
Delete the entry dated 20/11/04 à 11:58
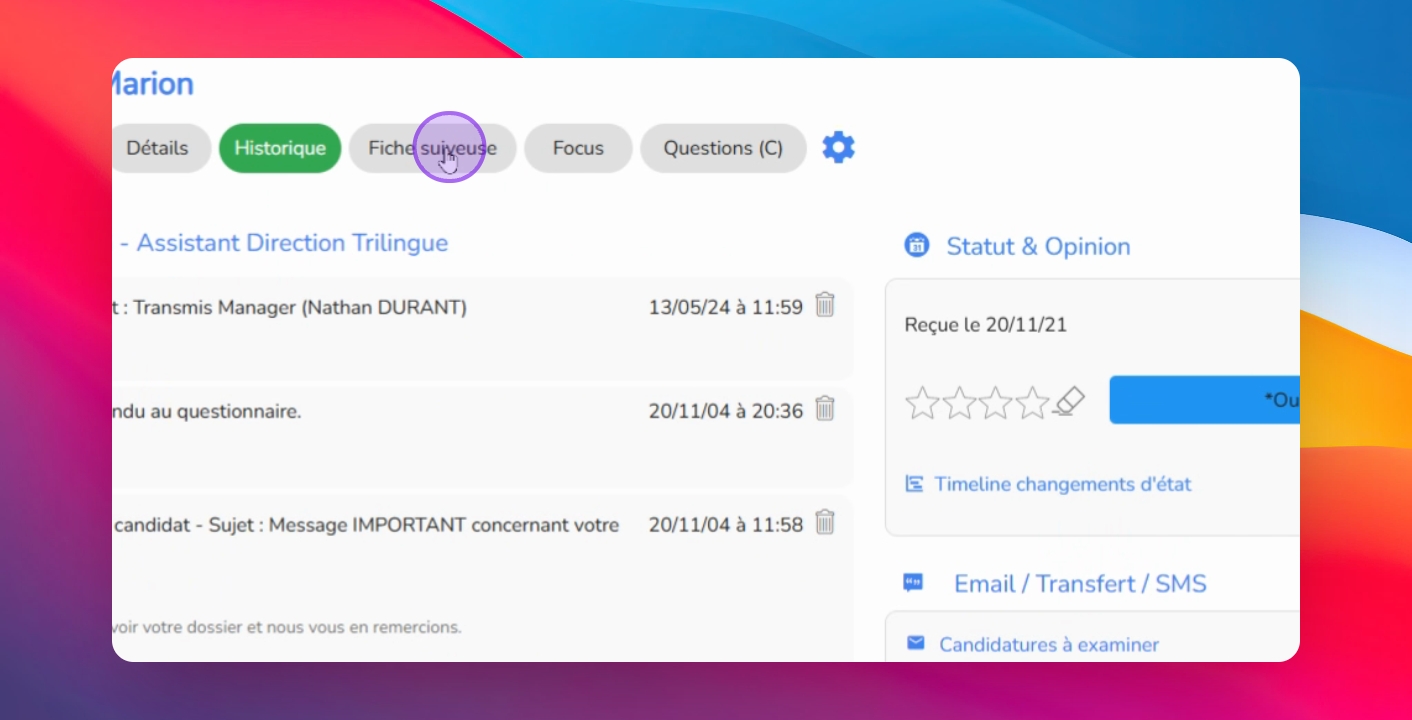[x=825, y=522]
